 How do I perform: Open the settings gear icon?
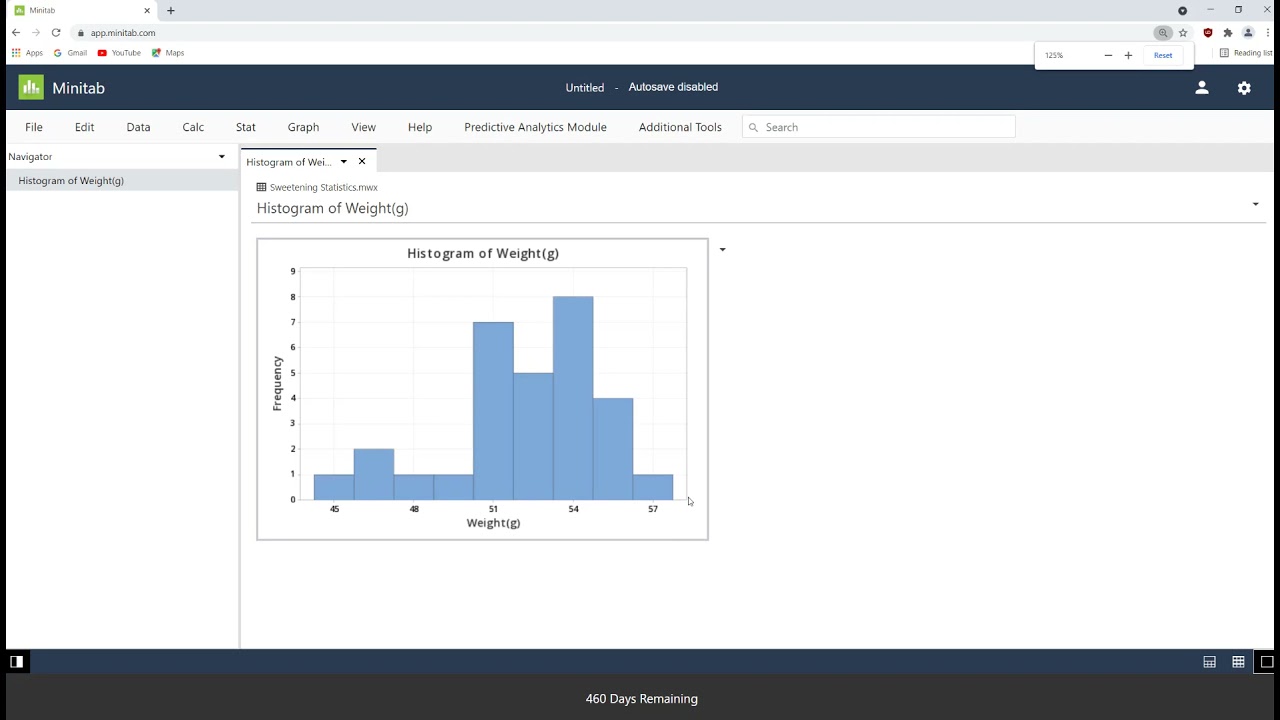coord(1244,88)
